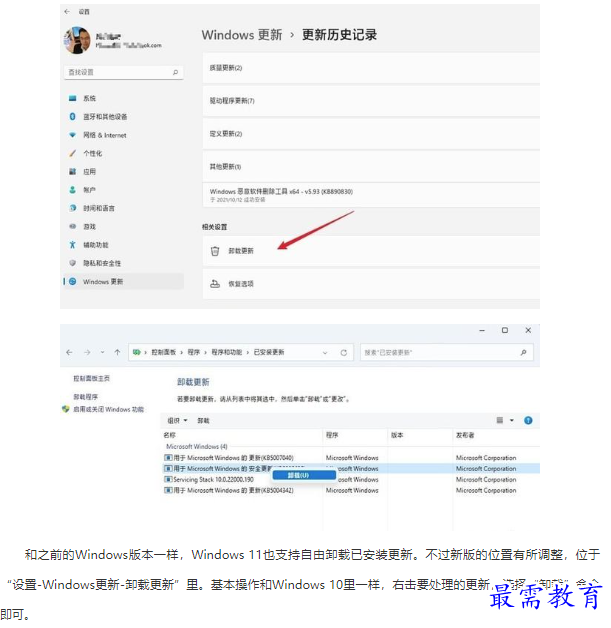
Task: Open 启用或关闭 Windows 功能 link
Action: [108, 409]
